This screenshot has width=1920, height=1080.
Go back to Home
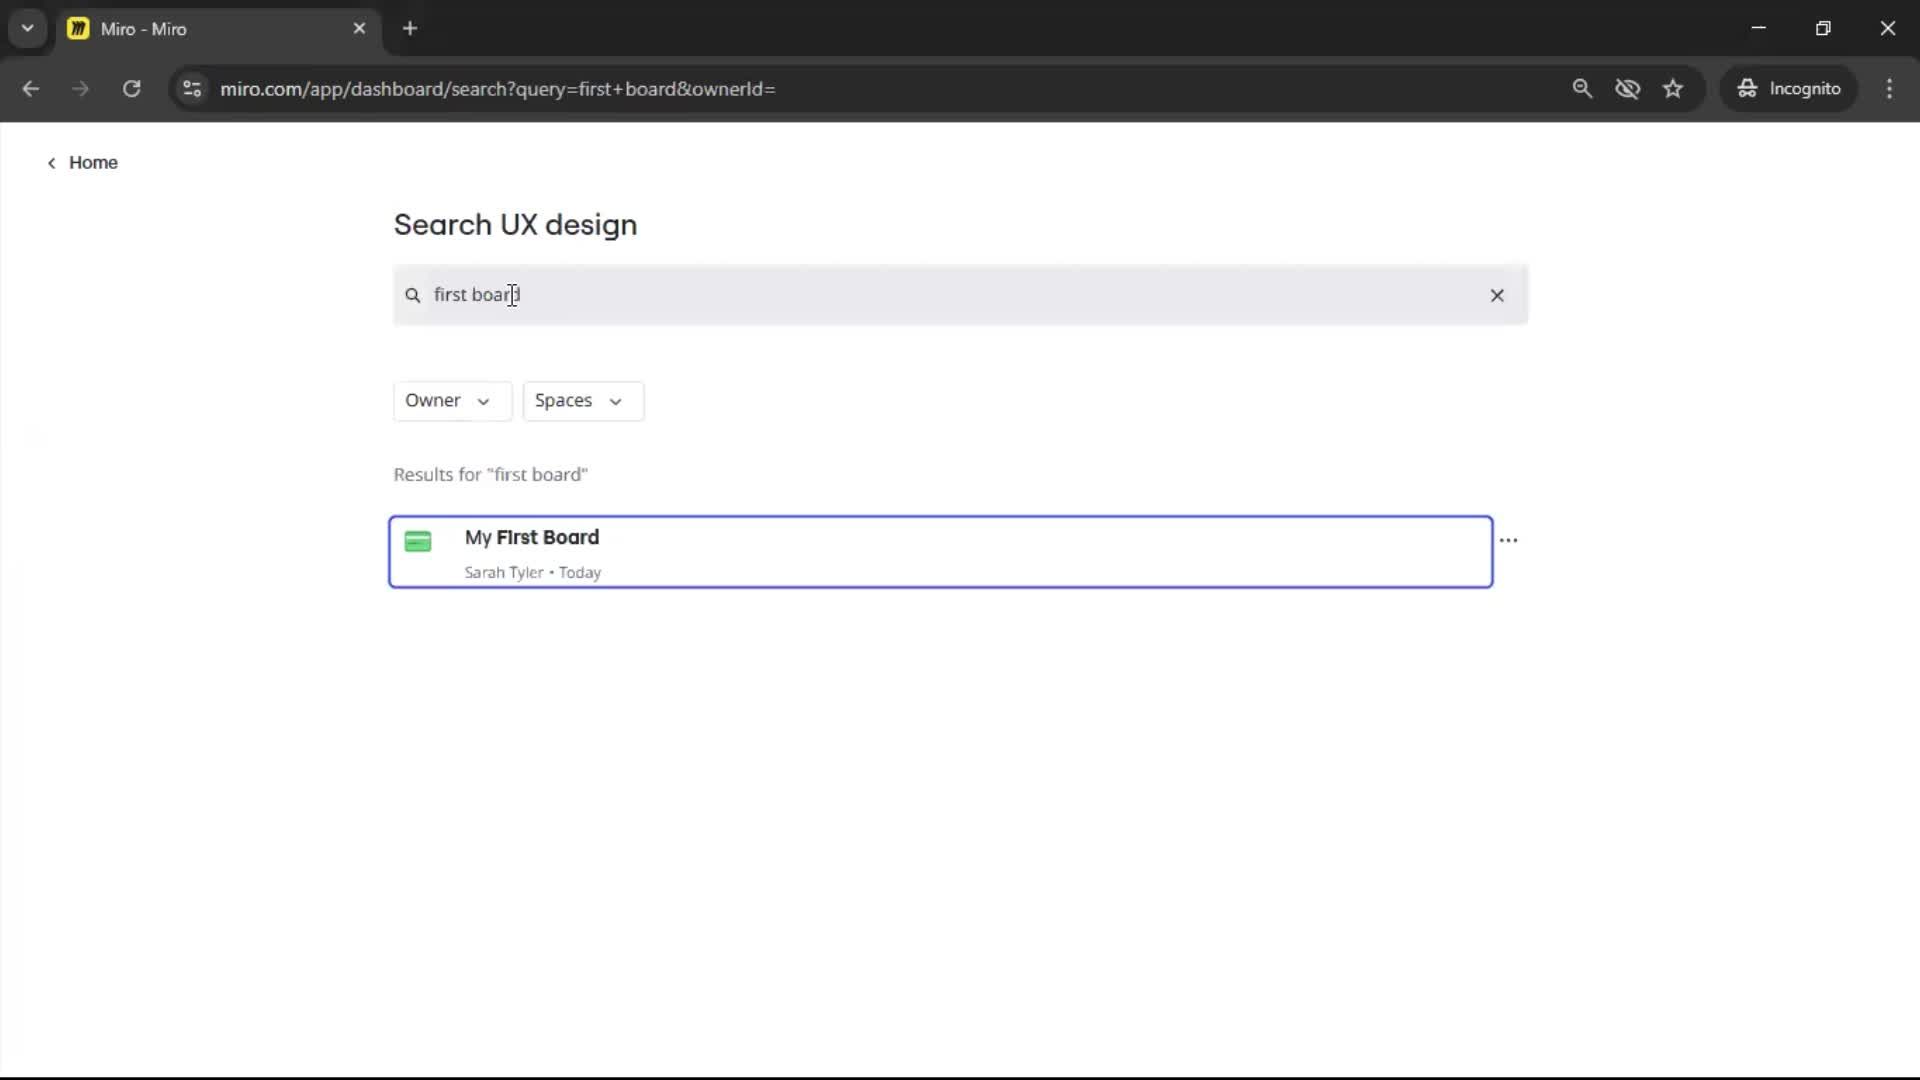coord(82,163)
